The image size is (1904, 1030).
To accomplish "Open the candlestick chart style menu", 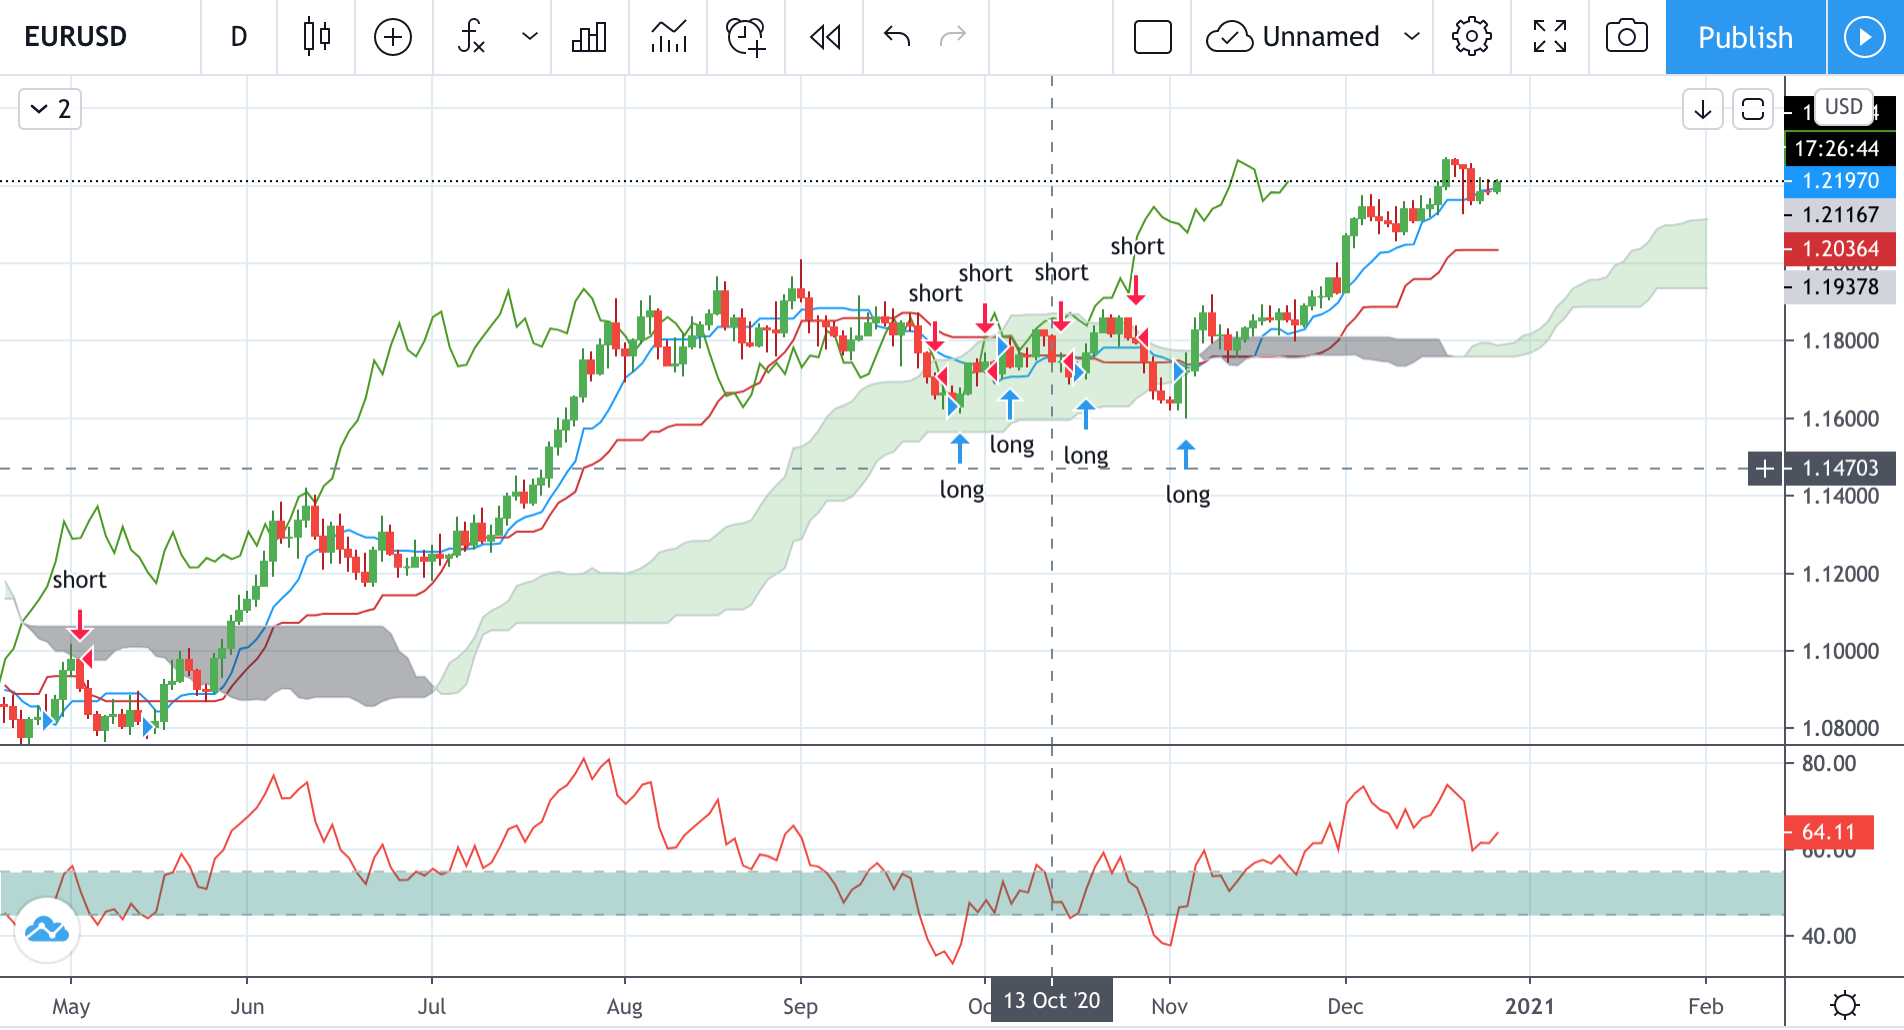I will (x=316, y=37).
